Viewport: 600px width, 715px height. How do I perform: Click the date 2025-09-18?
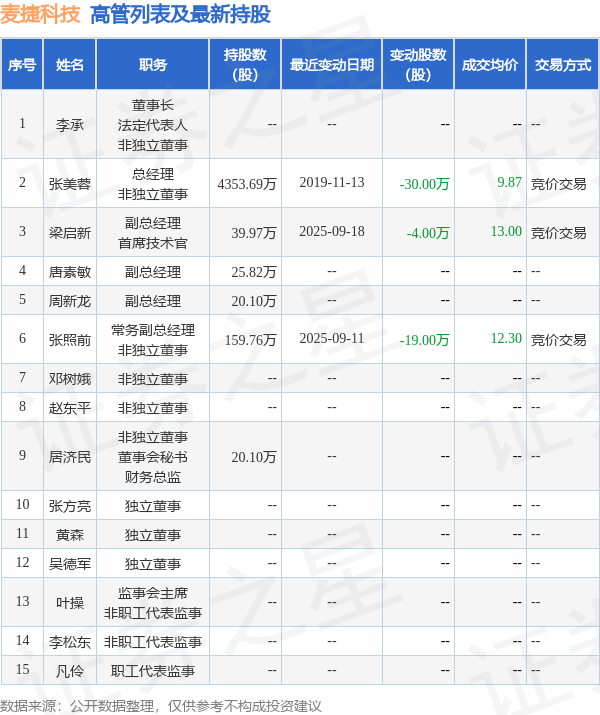point(332,232)
